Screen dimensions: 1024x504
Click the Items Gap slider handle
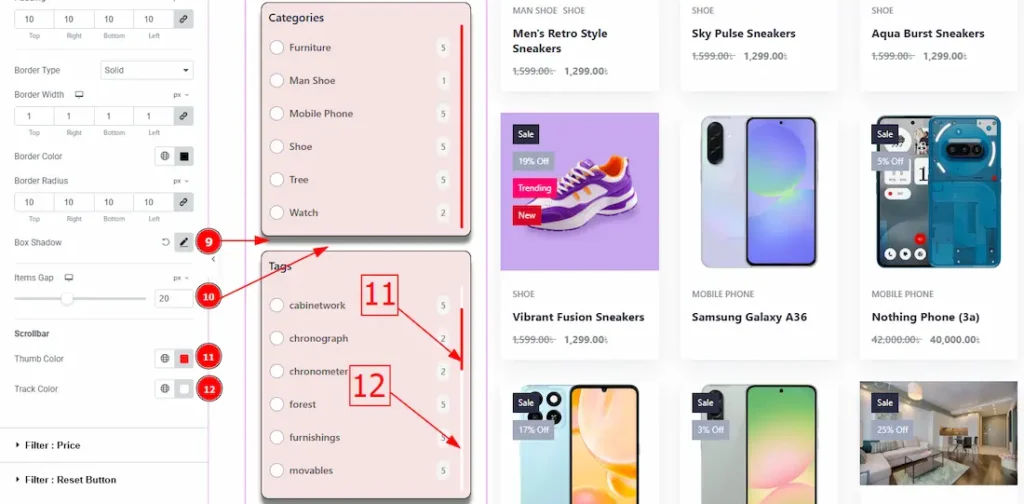coord(67,298)
